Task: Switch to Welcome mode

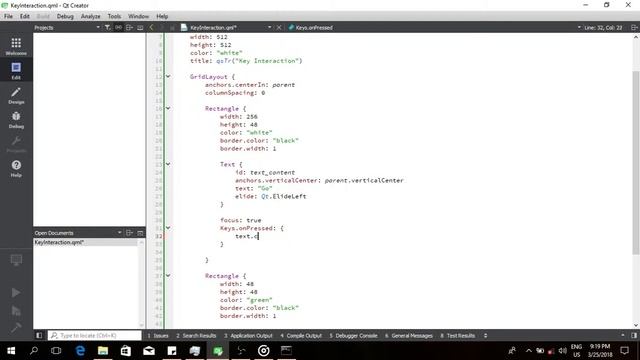Action: point(16,46)
